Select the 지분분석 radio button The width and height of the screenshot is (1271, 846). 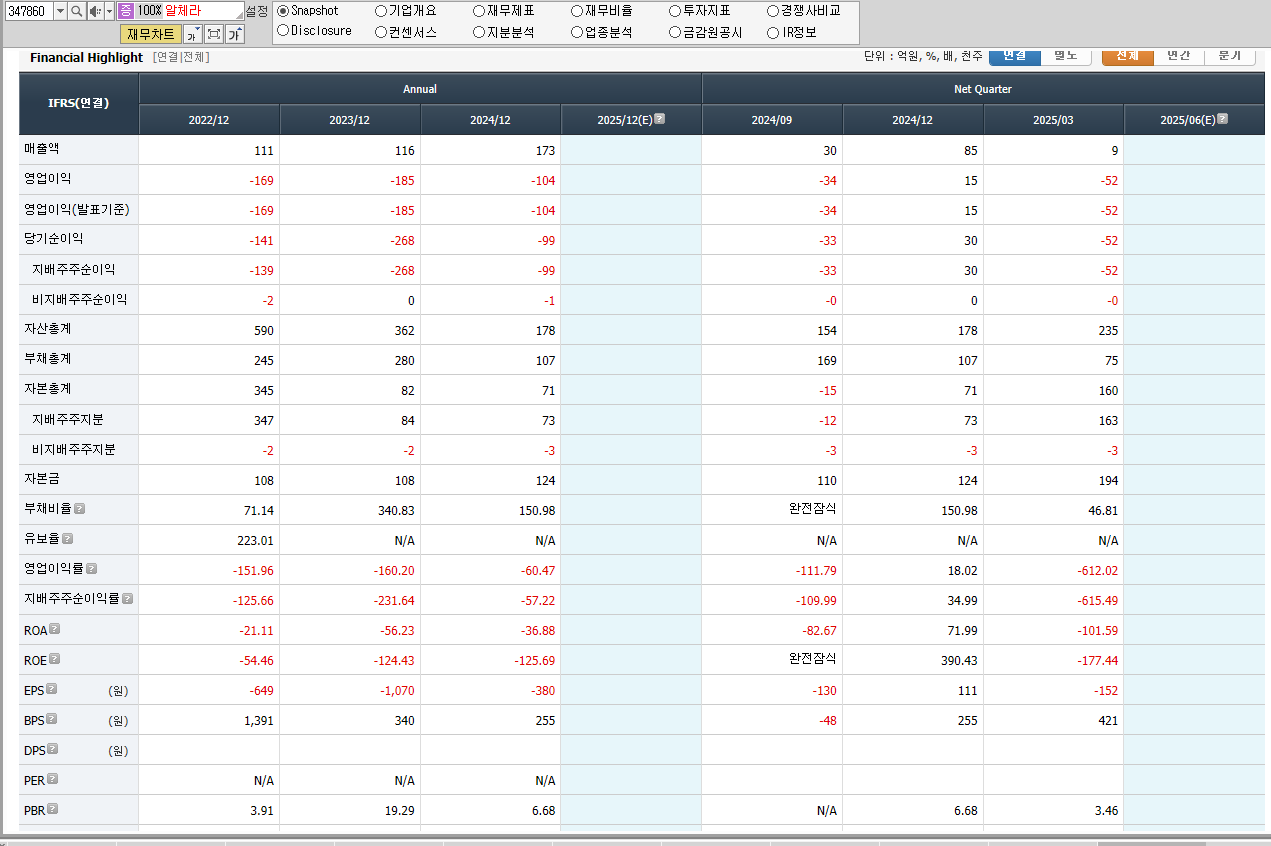pos(479,32)
